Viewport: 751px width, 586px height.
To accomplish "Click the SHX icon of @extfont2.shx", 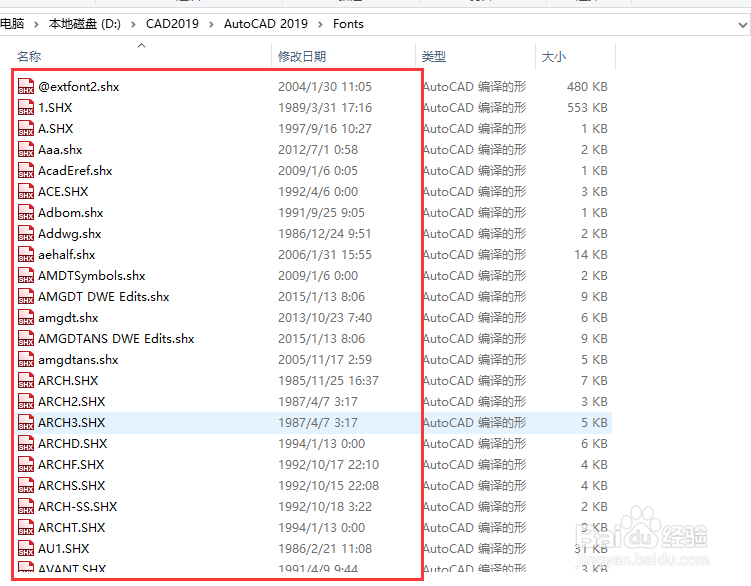I will tap(26, 86).
